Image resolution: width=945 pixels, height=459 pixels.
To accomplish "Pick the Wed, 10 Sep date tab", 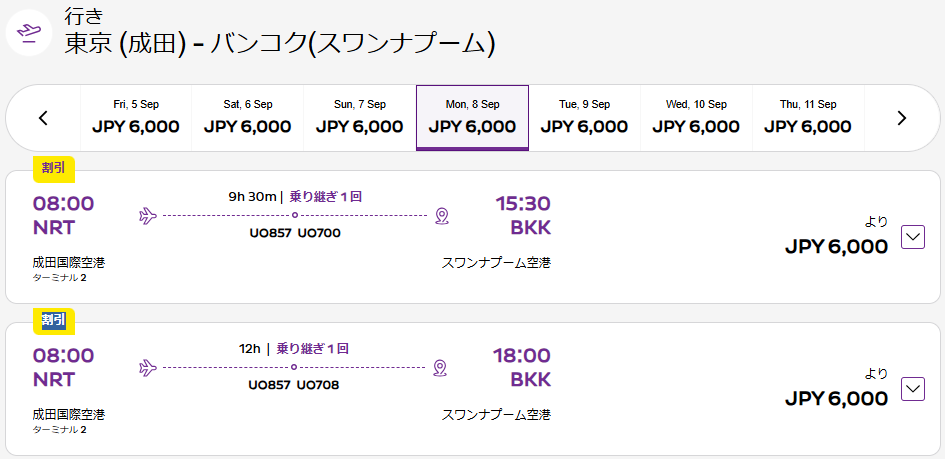I will (696, 118).
